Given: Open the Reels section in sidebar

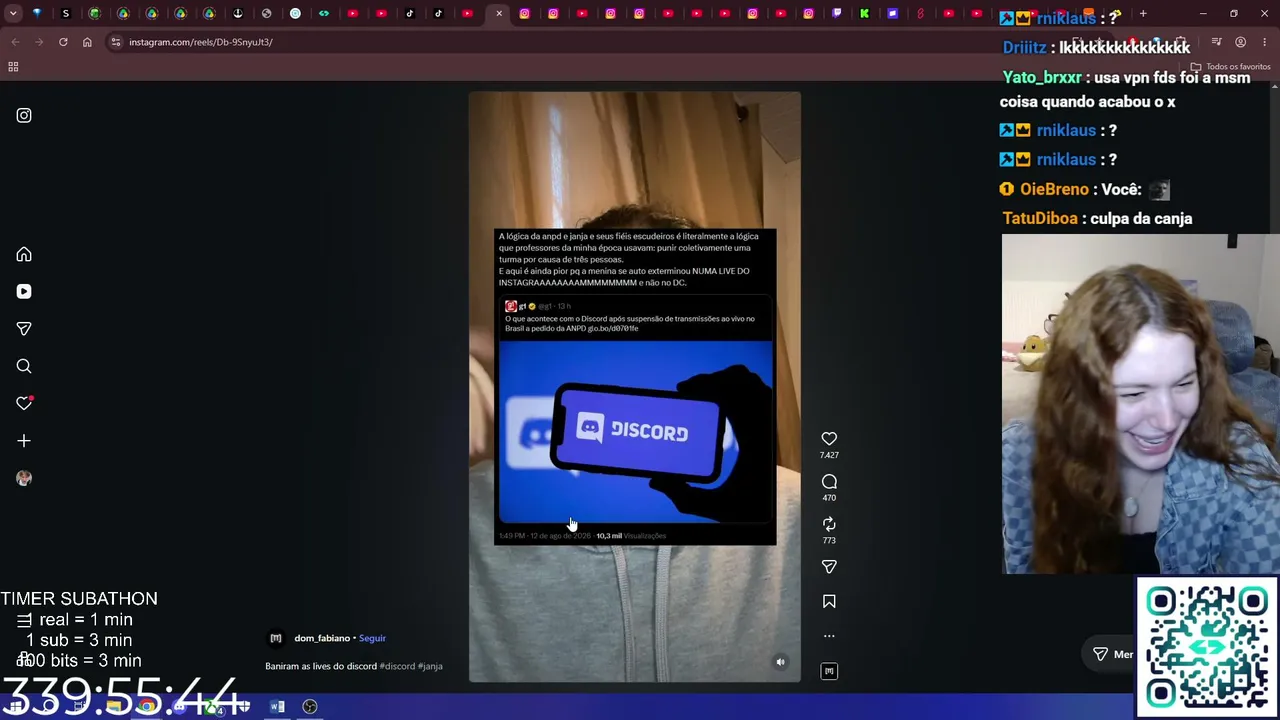Looking at the screenshot, I should tap(24, 292).
